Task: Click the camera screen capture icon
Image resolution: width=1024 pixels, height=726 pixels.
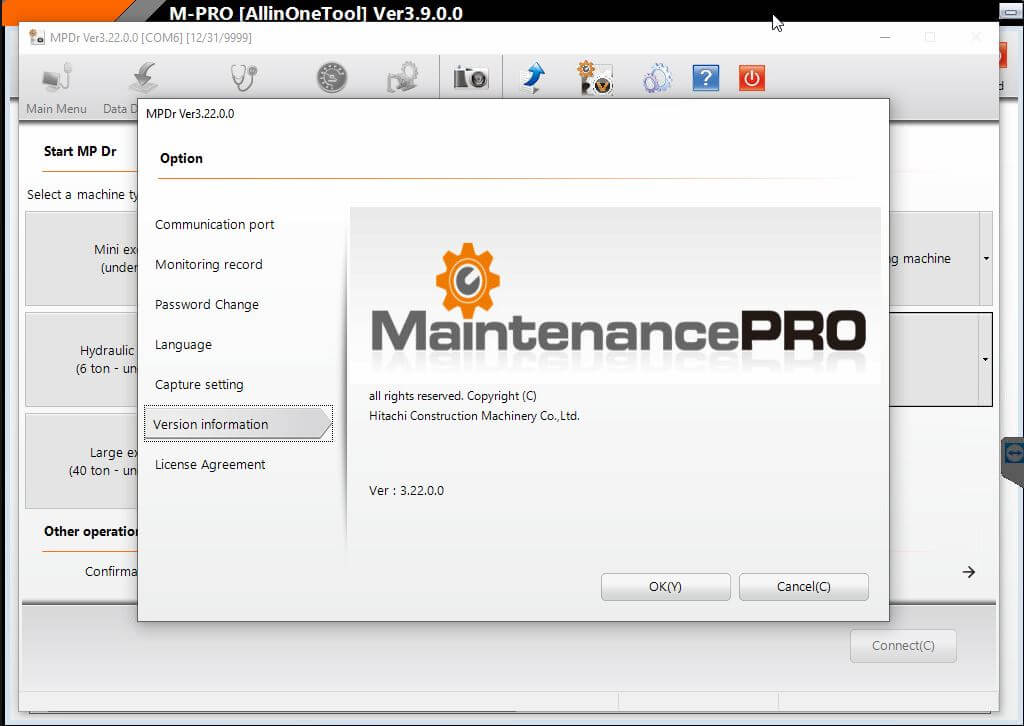Action: [x=471, y=77]
